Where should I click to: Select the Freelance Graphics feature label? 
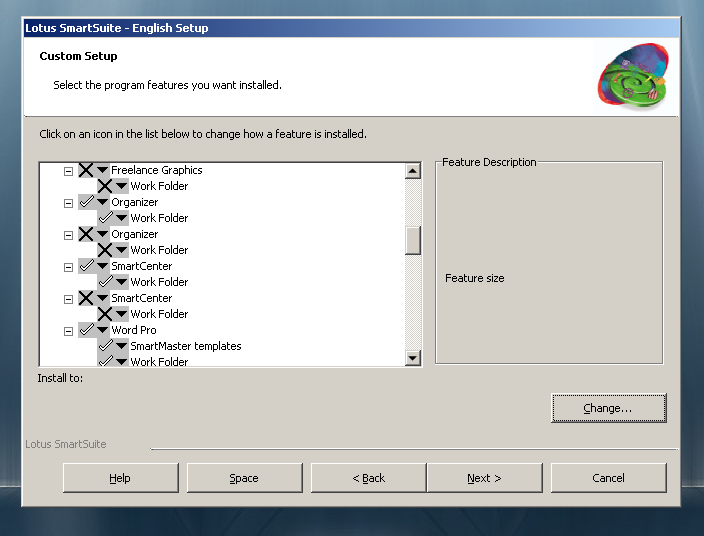click(x=157, y=170)
